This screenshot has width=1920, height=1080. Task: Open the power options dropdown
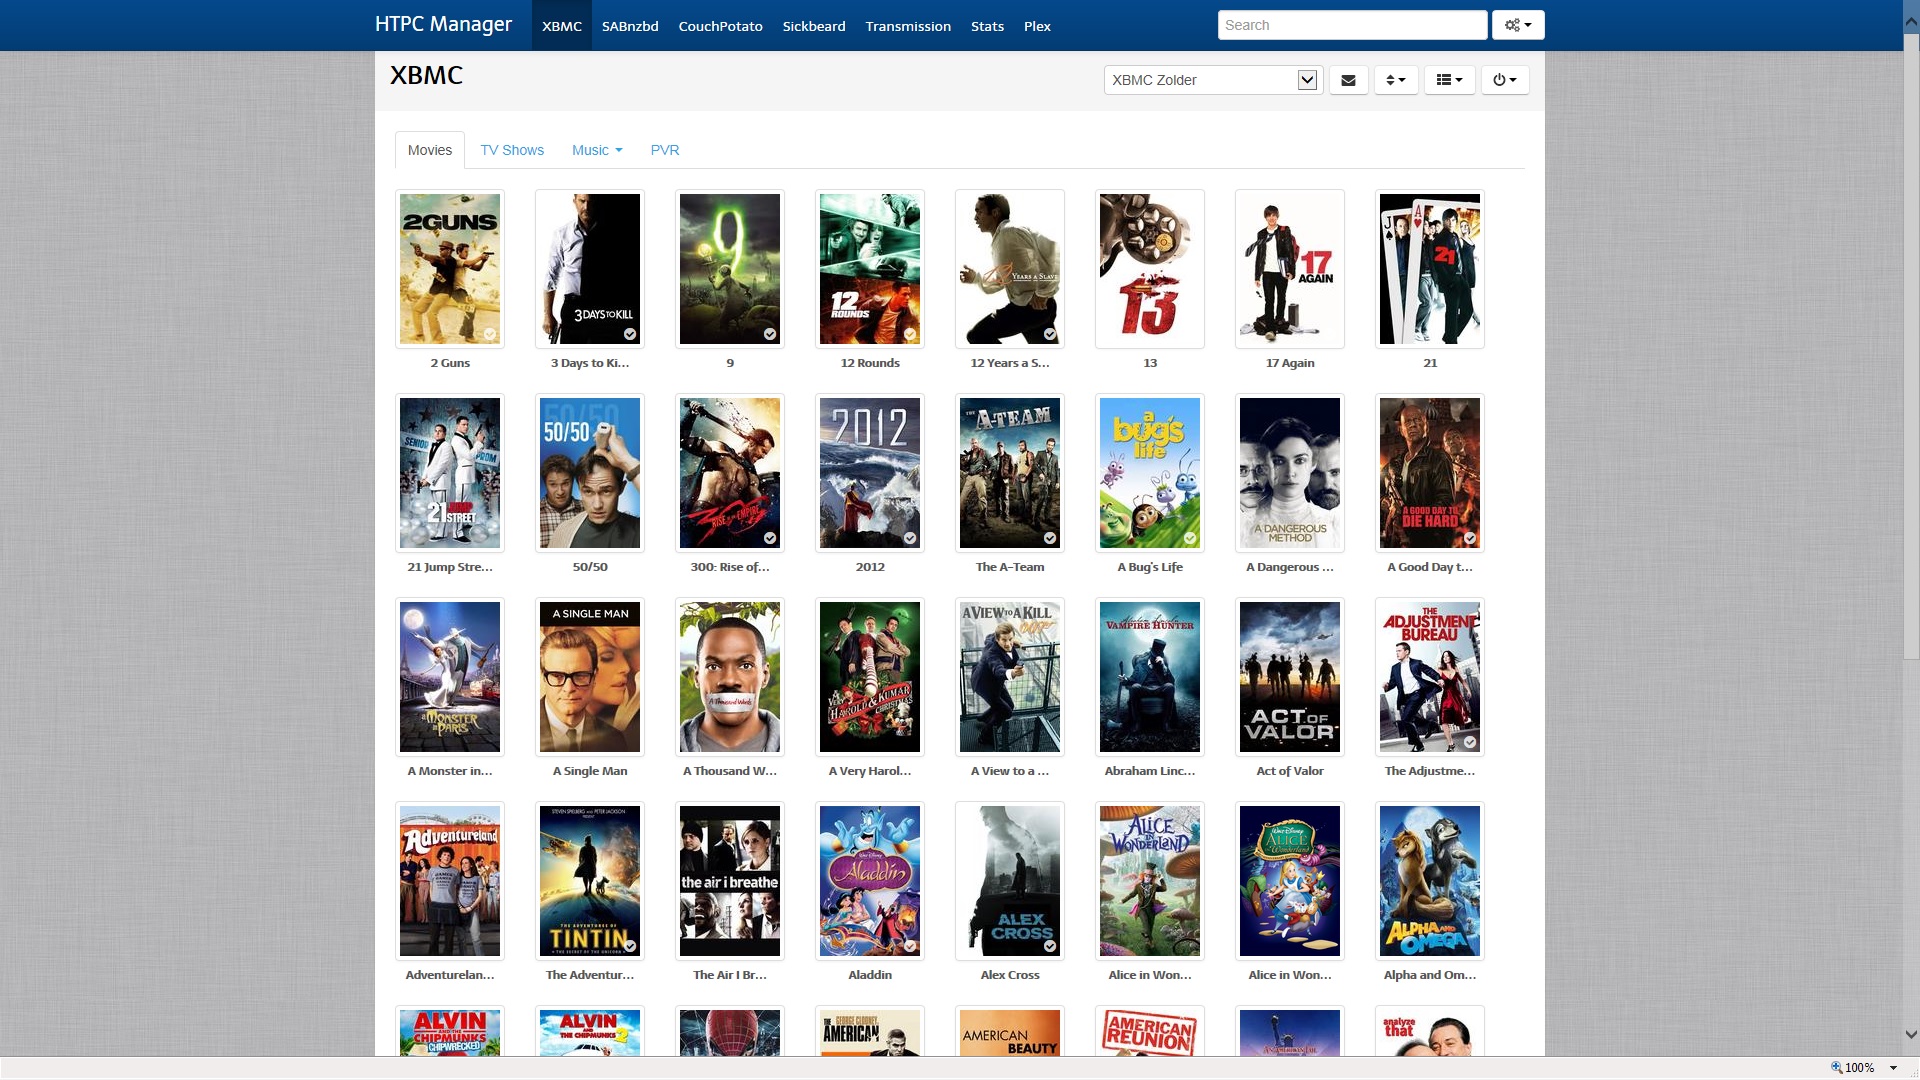1504,80
